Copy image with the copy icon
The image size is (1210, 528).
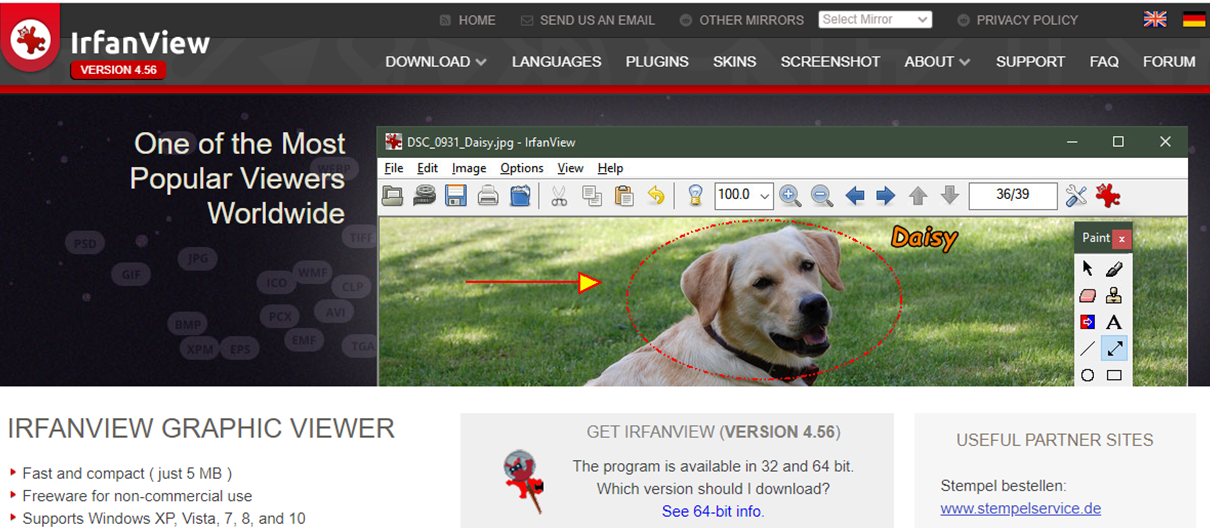(592, 195)
